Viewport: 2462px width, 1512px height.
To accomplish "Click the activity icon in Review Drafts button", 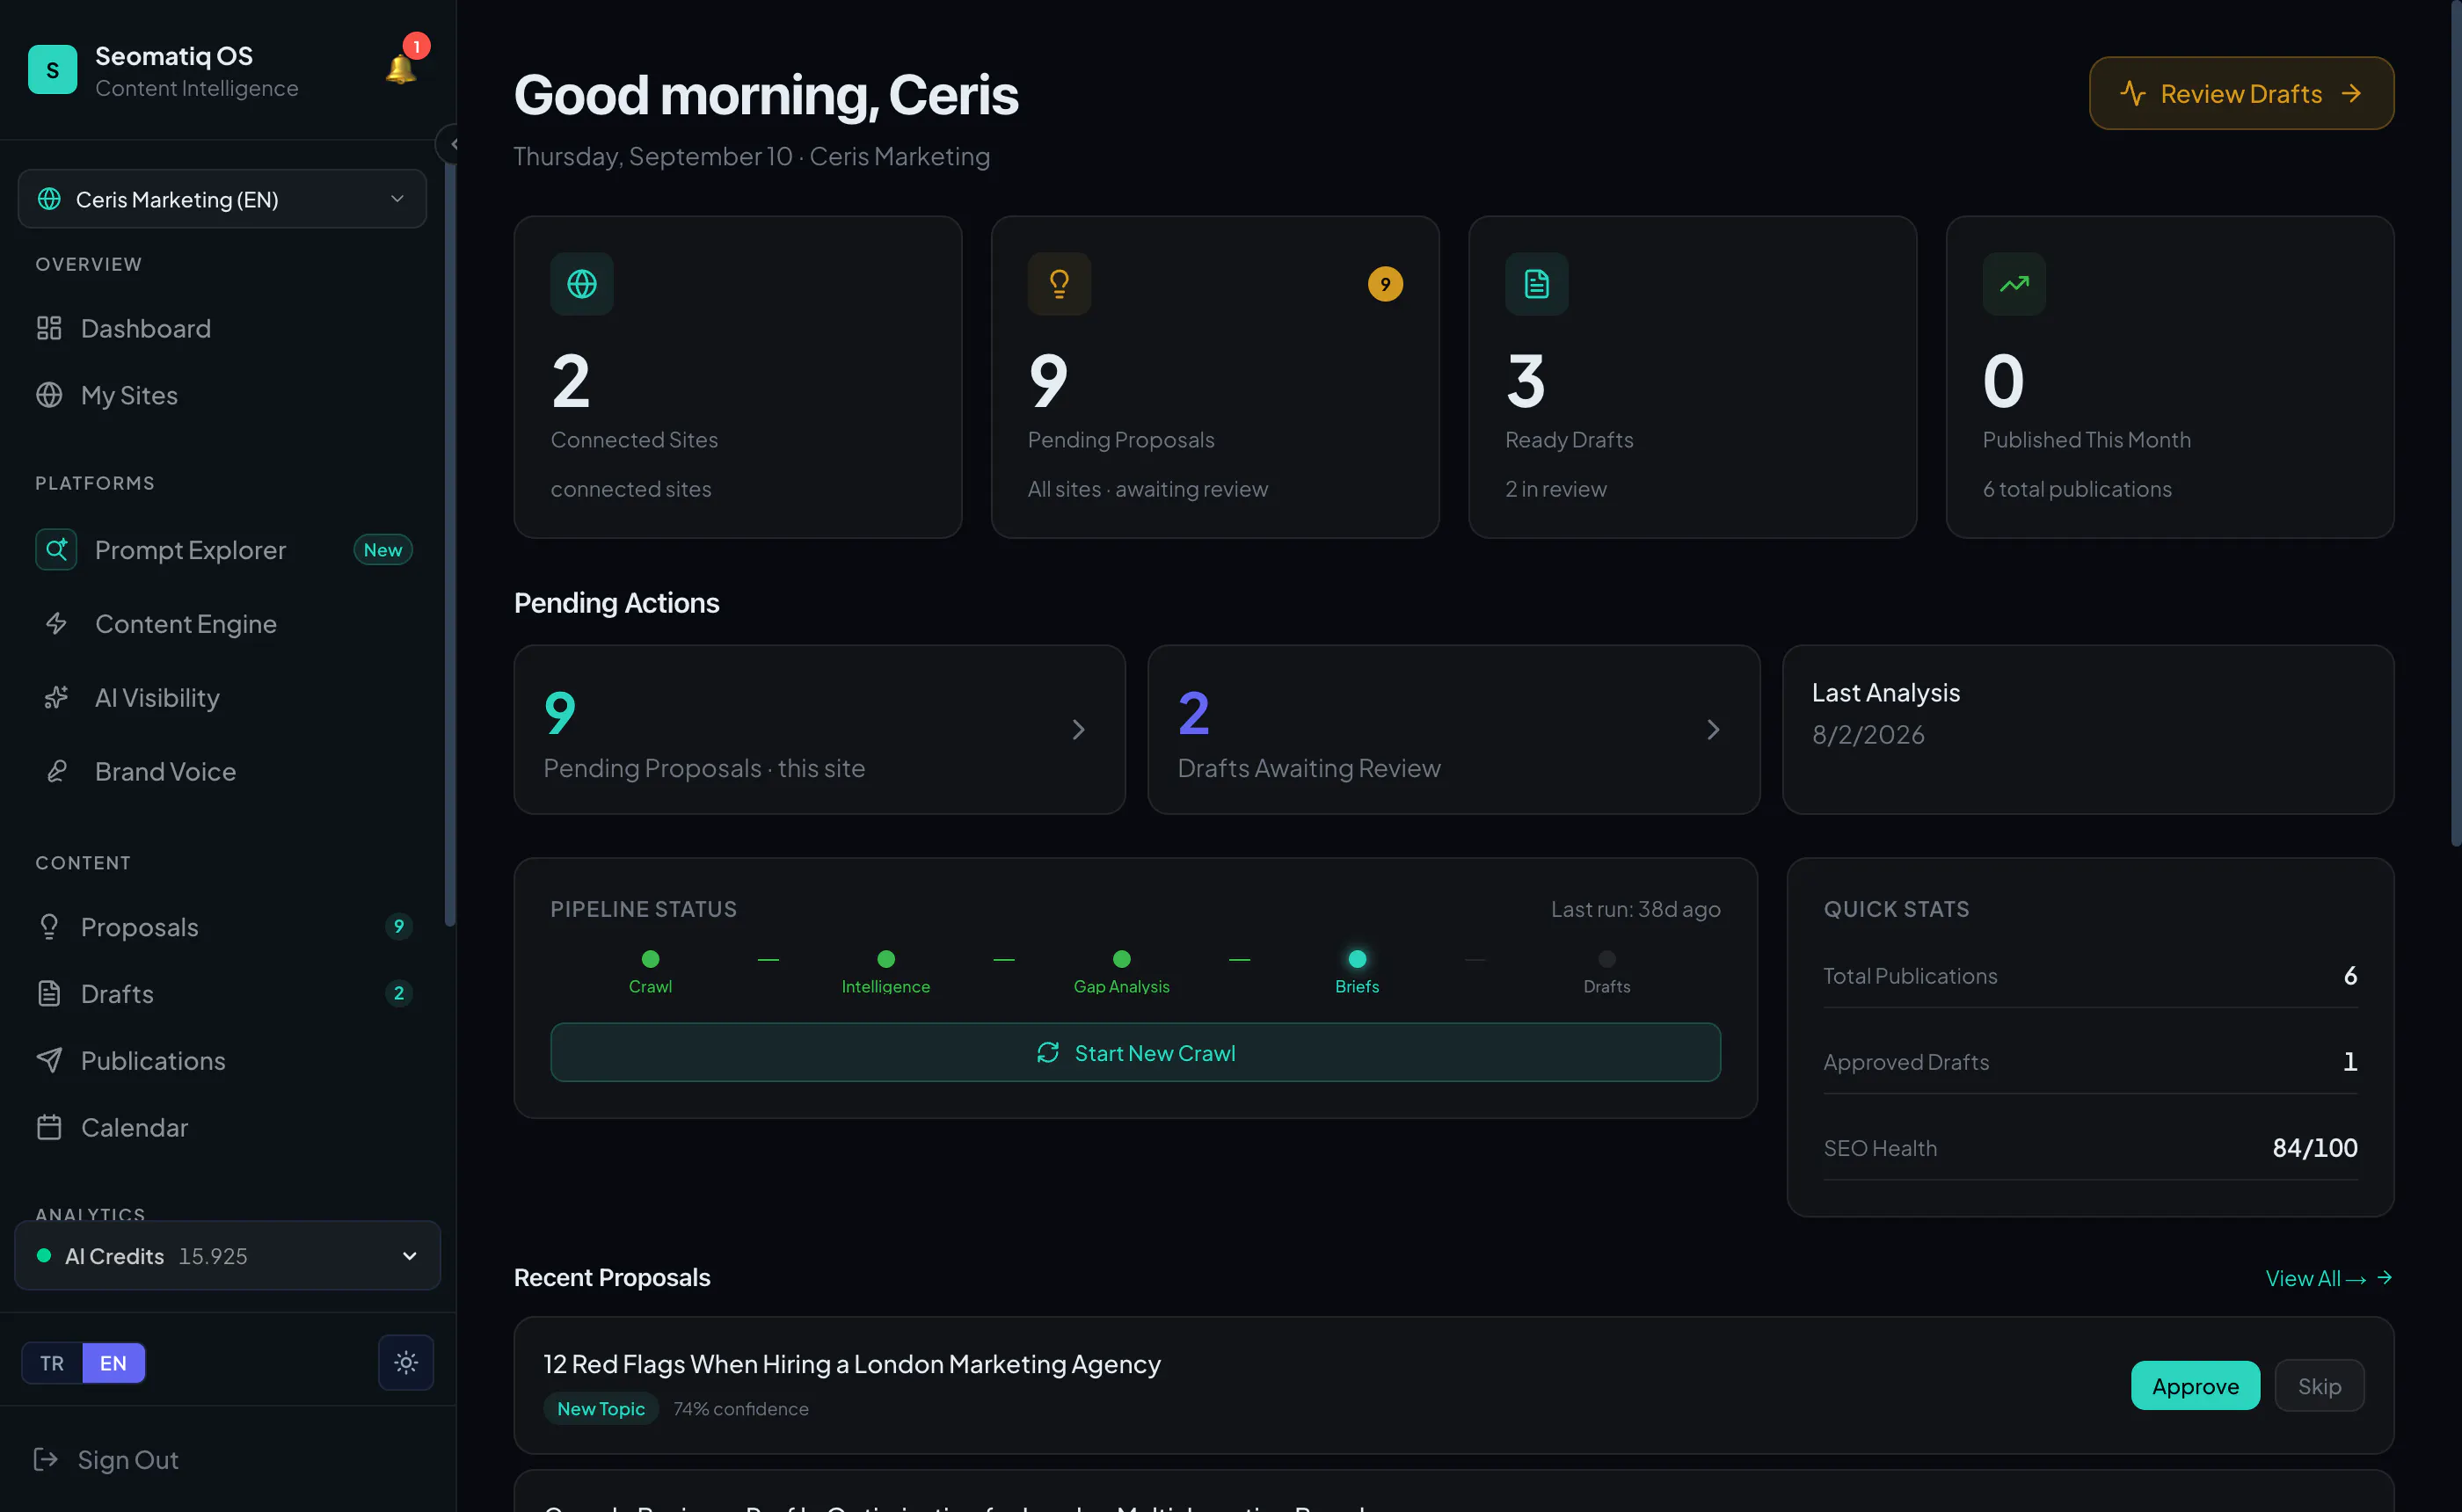I will click(x=2133, y=94).
